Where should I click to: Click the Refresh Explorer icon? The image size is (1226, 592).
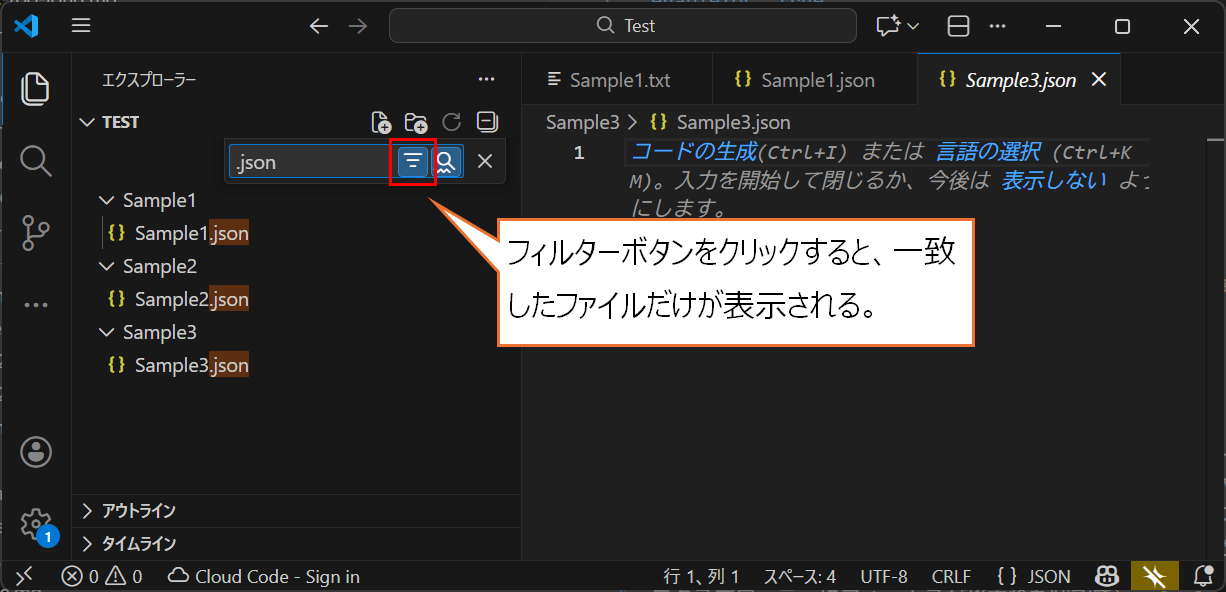point(451,122)
